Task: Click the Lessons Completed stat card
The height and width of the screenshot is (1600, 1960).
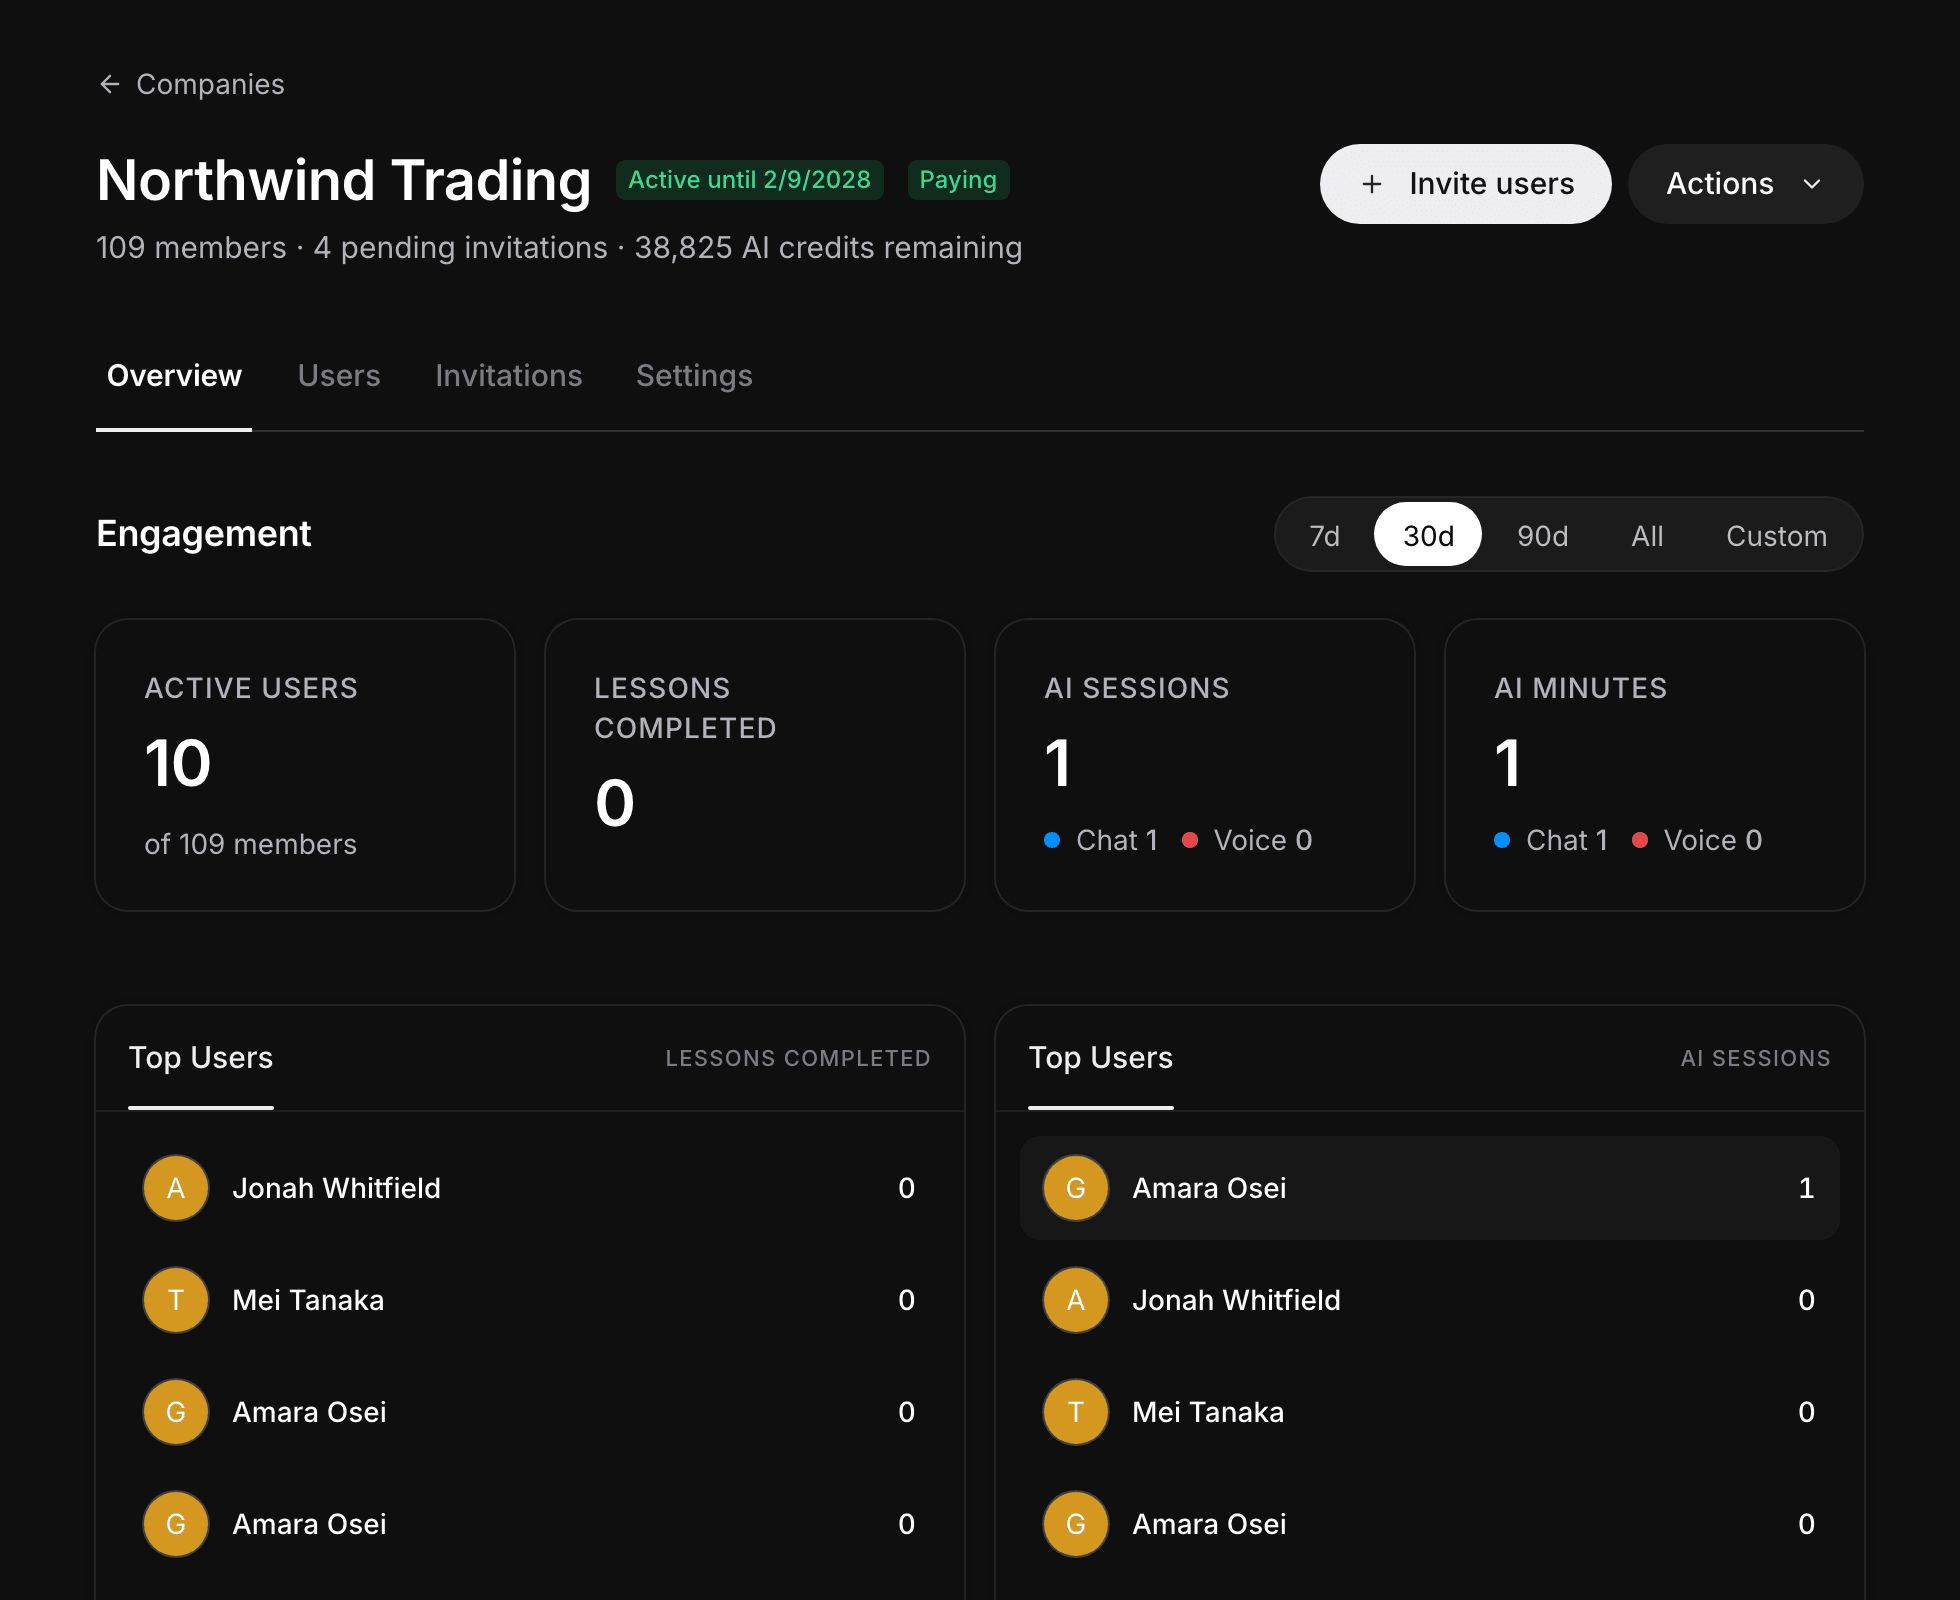Action: pyautogui.click(x=755, y=765)
